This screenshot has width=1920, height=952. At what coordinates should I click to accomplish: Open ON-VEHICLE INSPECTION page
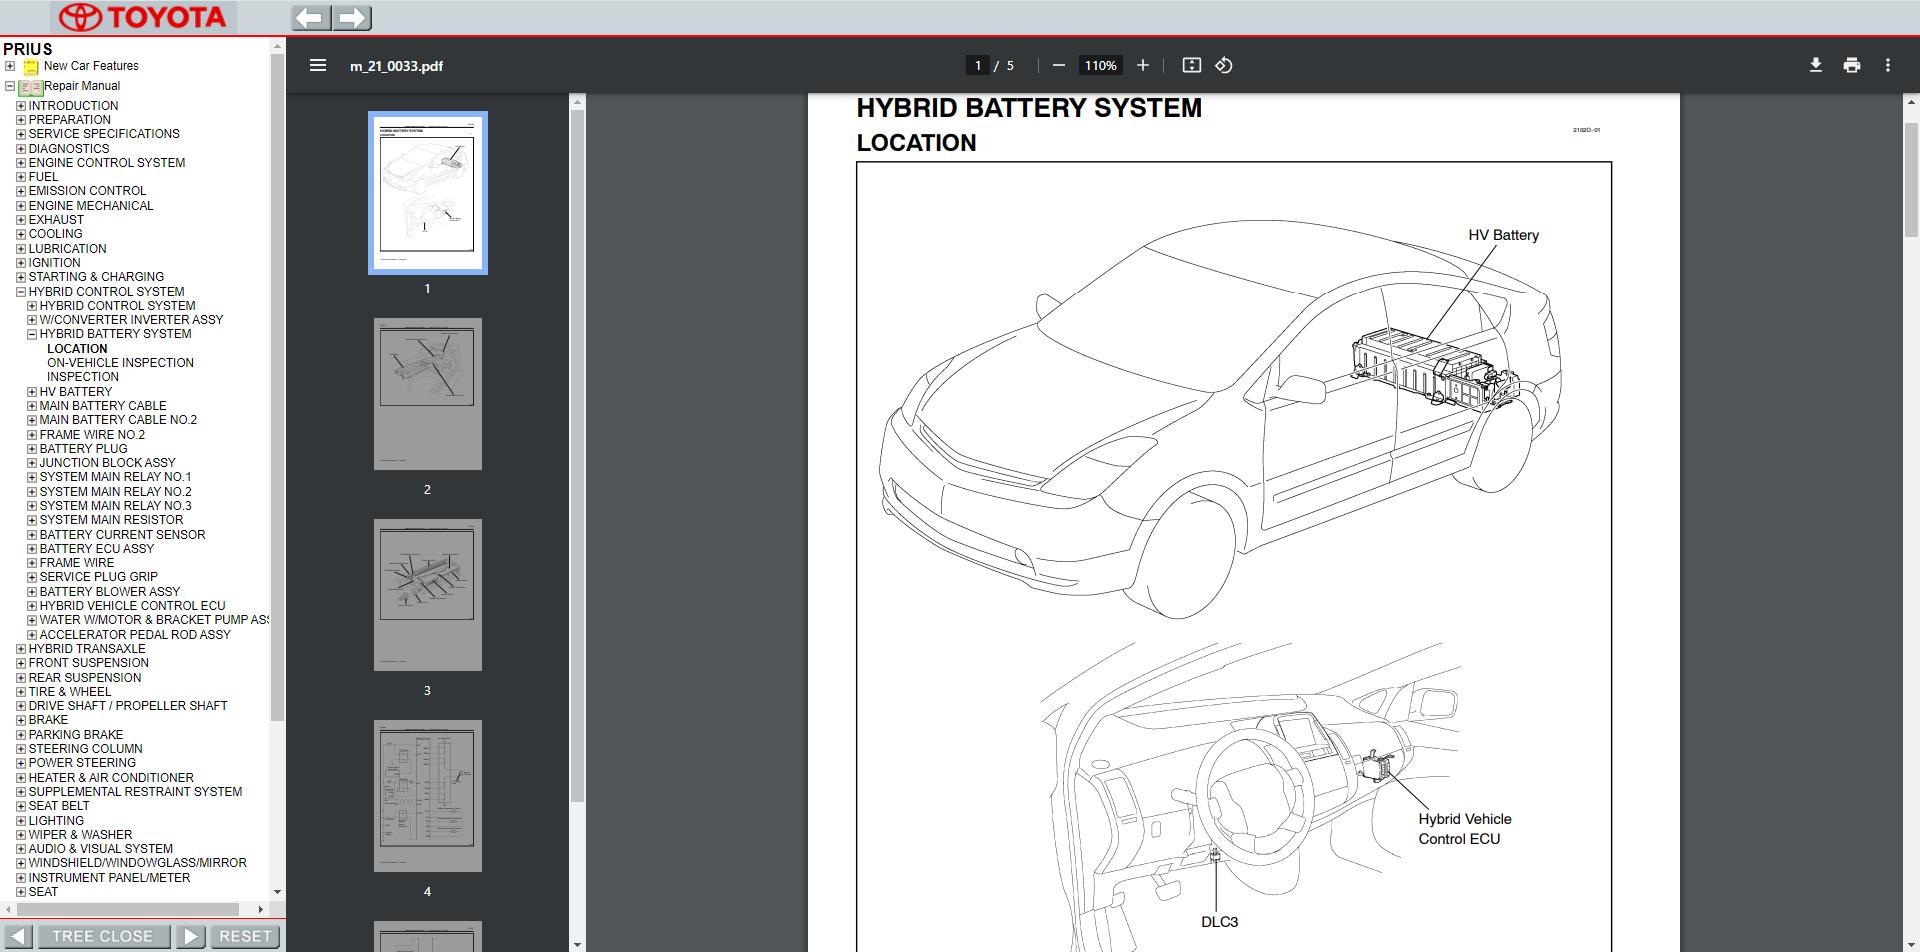point(120,363)
